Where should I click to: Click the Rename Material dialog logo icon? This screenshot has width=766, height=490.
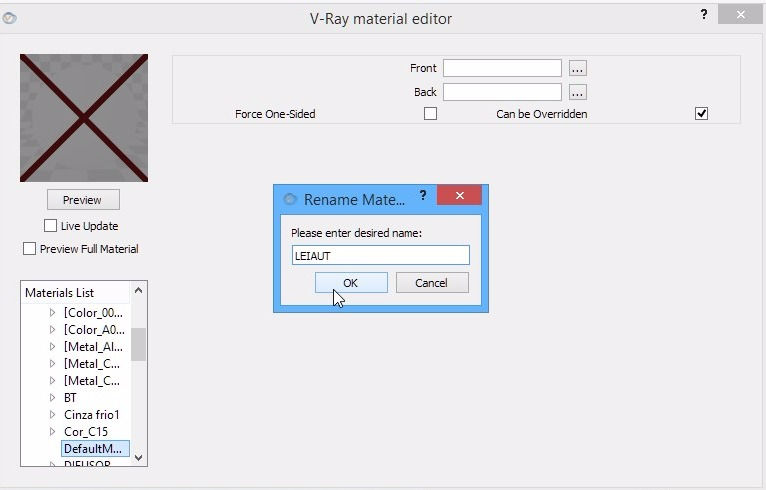pos(290,199)
